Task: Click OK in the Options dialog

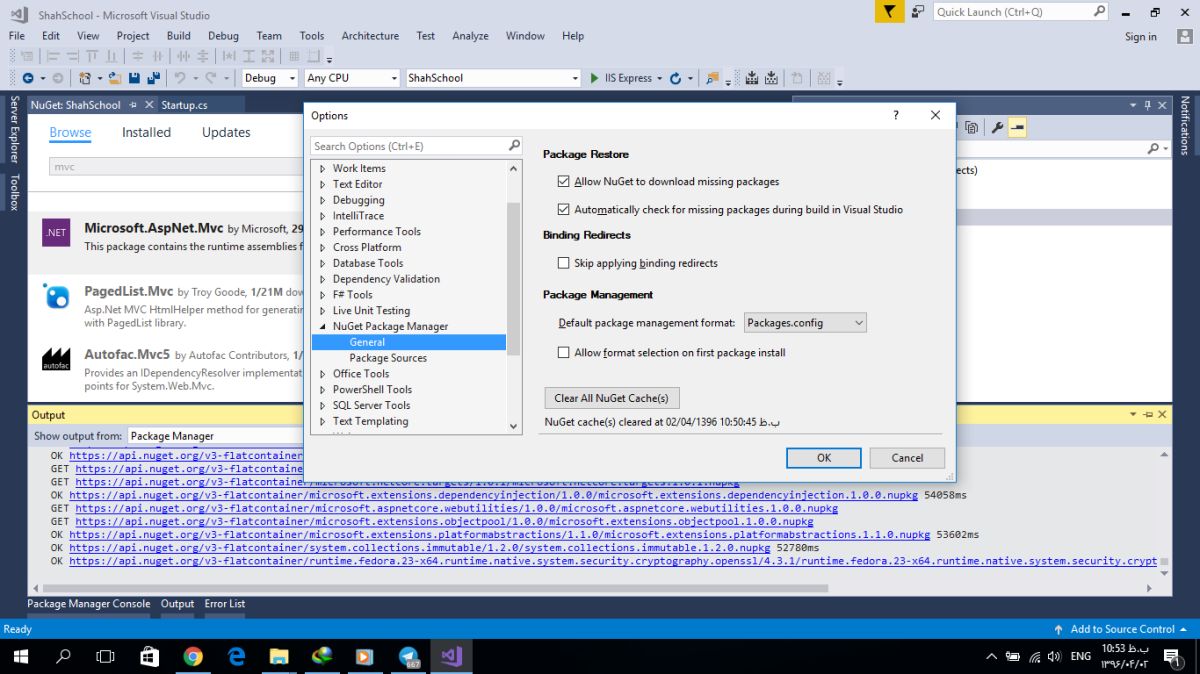Action: click(824, 458)
